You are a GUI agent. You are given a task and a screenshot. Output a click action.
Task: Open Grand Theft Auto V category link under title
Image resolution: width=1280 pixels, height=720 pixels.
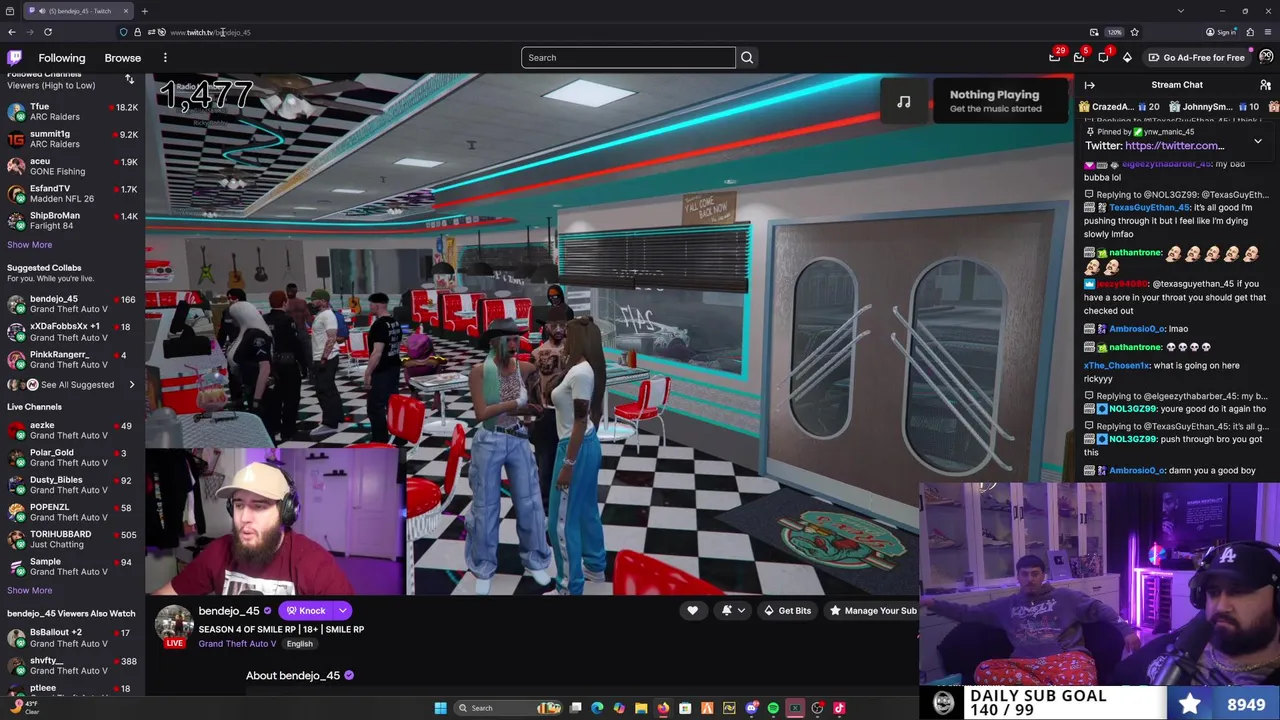(x=237, y=643)
